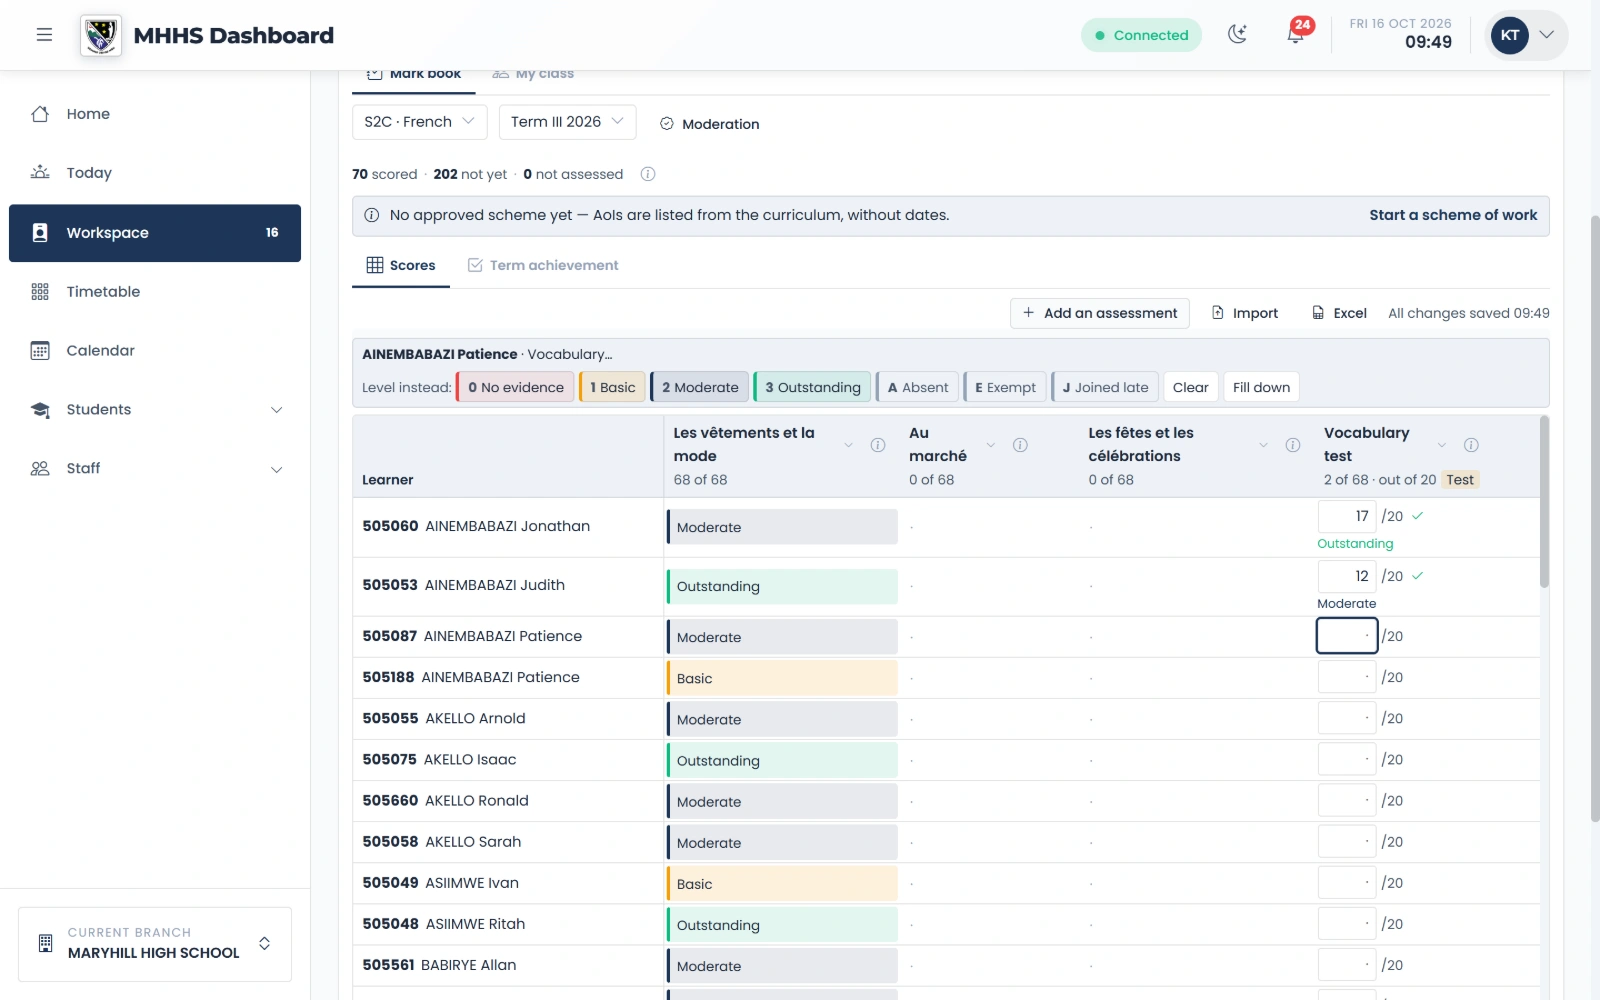The image size is (1600, 1000).
Task: Click the Import button
Action: [1245, 313]
